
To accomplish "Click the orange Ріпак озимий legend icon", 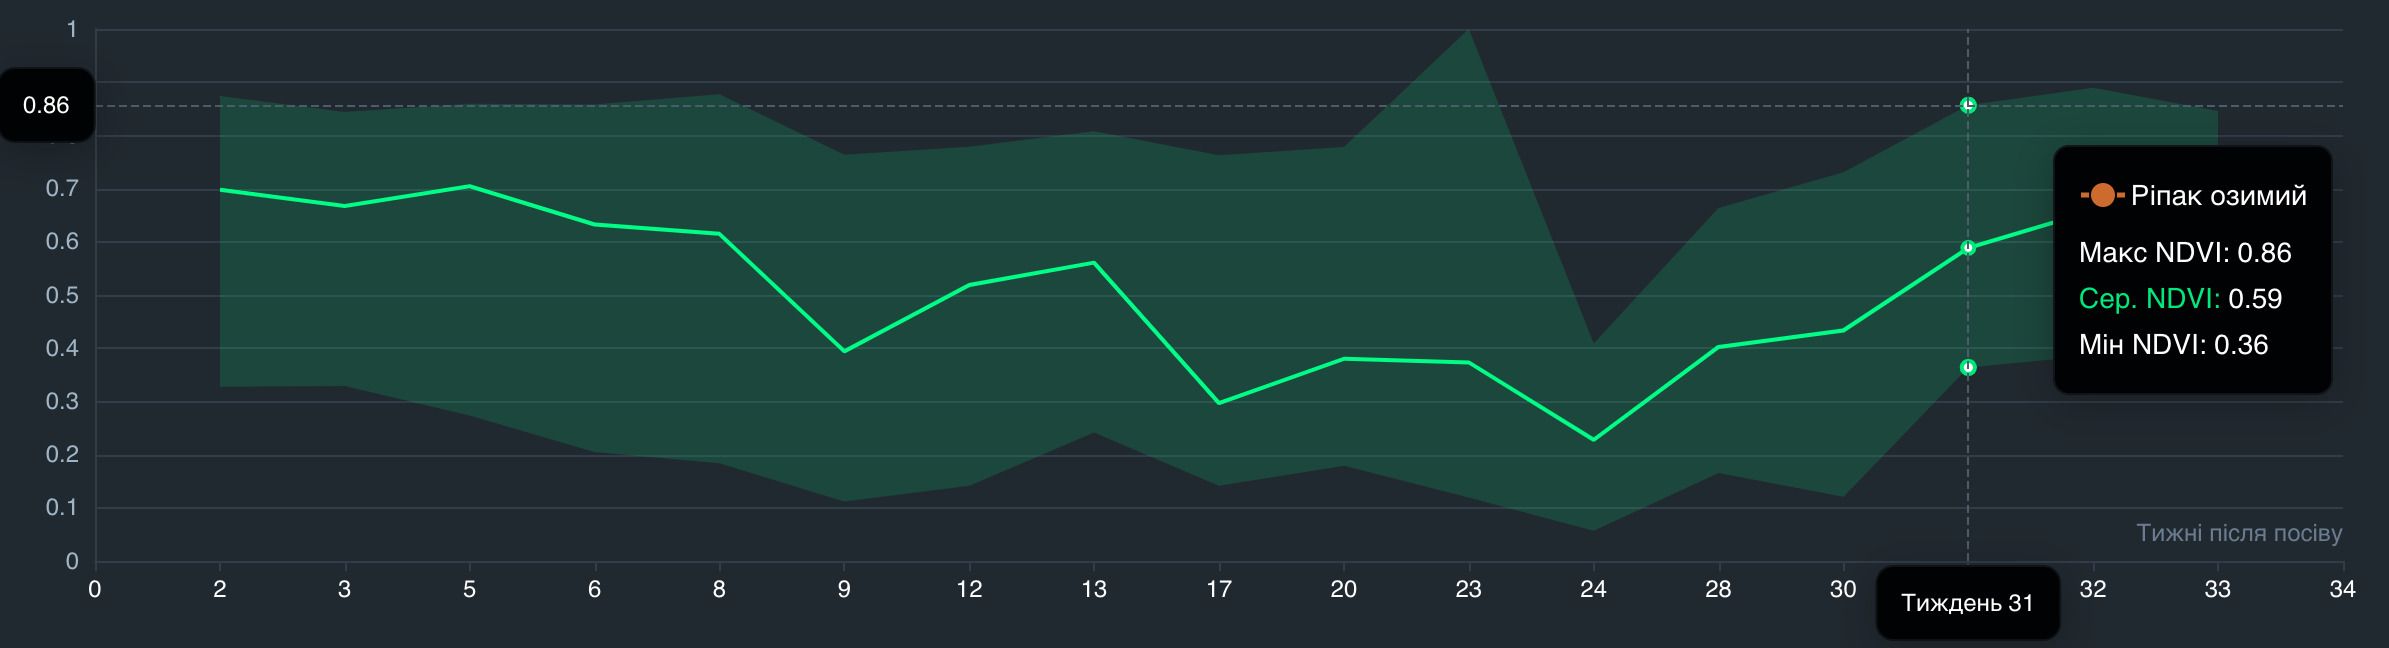I will (x=2101, y=196).
